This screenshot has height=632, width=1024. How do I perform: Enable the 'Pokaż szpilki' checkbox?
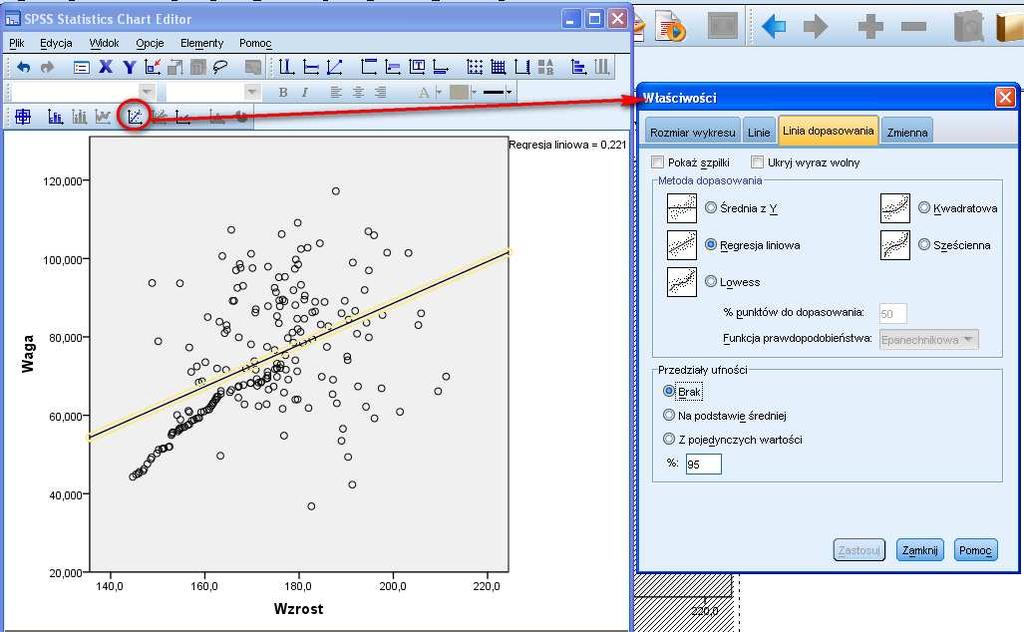658,162
